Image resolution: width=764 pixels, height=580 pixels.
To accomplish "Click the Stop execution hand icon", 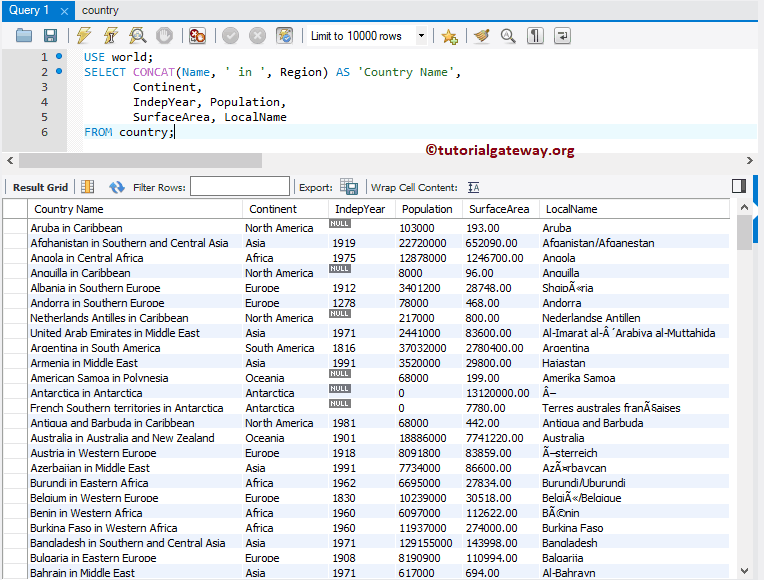I will [x=164, y=36].
